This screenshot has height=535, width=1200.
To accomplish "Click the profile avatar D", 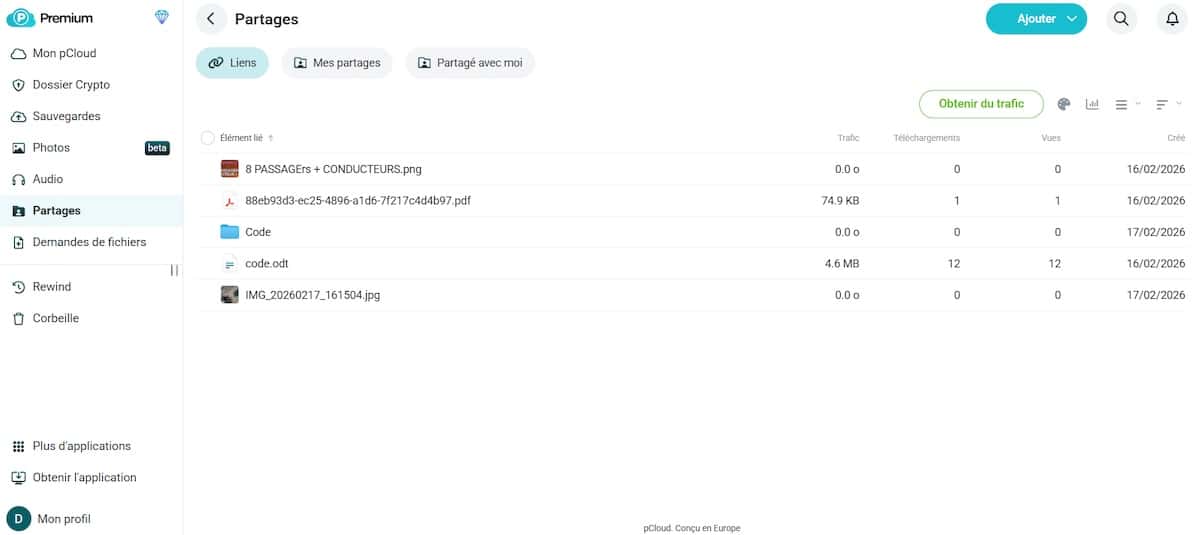I will 19,519.
